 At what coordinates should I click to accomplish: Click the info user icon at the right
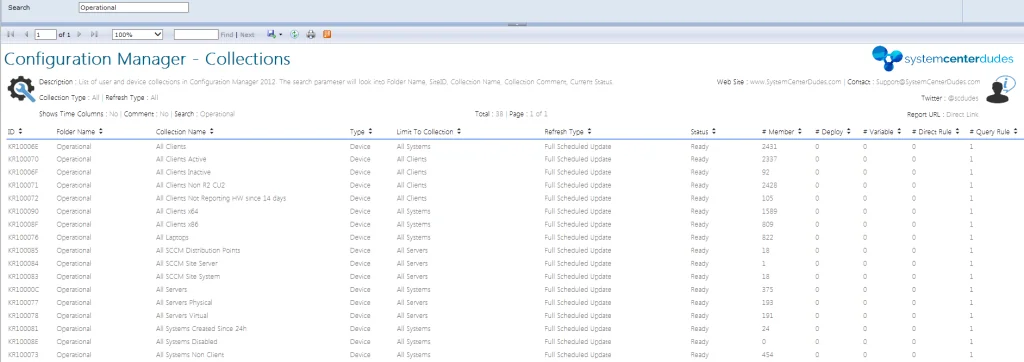pos(1000,90)
